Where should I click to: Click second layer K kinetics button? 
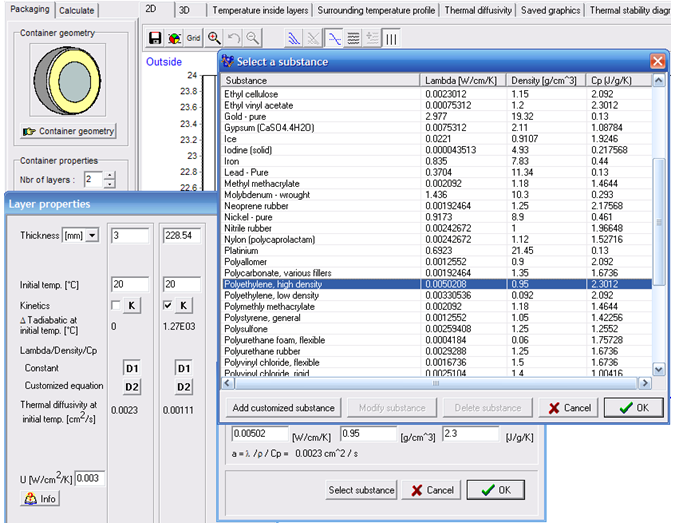184,306
